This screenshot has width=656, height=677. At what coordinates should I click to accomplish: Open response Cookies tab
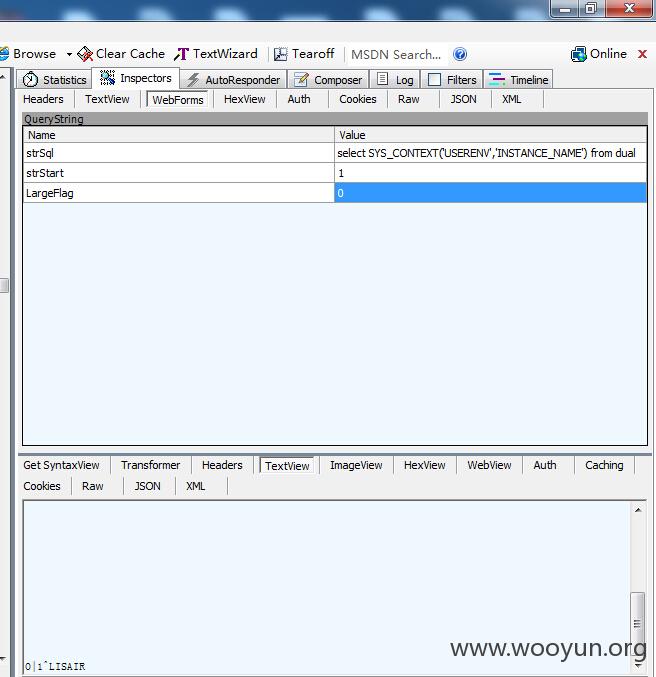(42, 486)
